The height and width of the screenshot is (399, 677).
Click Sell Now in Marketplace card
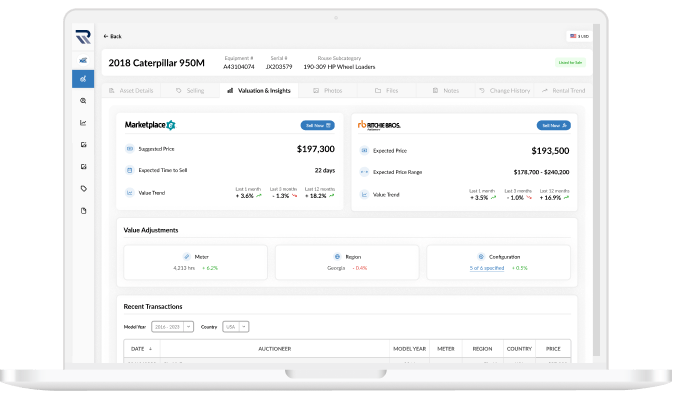click(317, 125)
